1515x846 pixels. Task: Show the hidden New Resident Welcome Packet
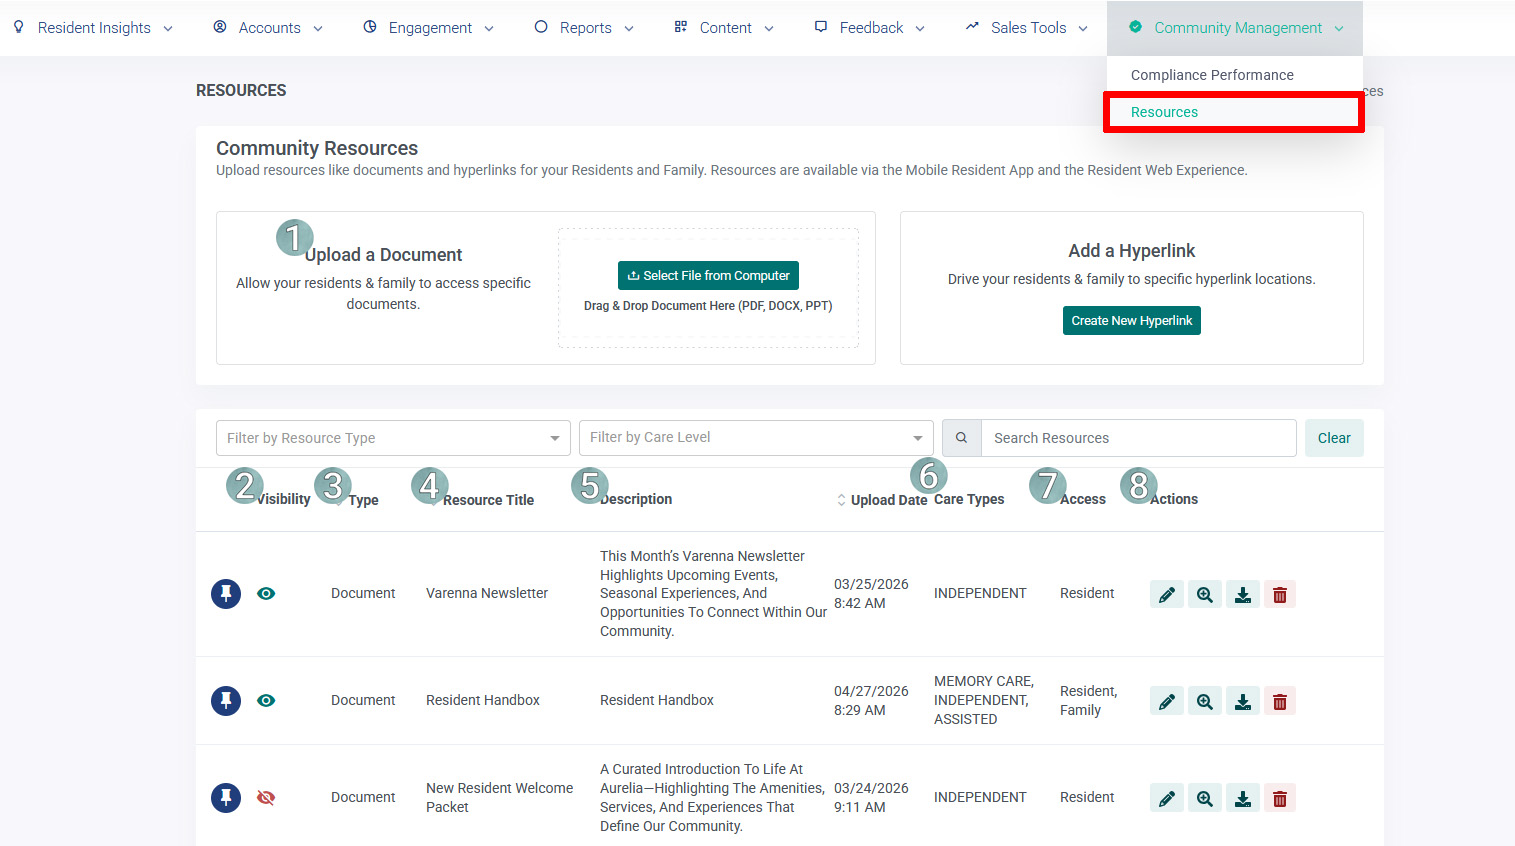click(266, 798)
